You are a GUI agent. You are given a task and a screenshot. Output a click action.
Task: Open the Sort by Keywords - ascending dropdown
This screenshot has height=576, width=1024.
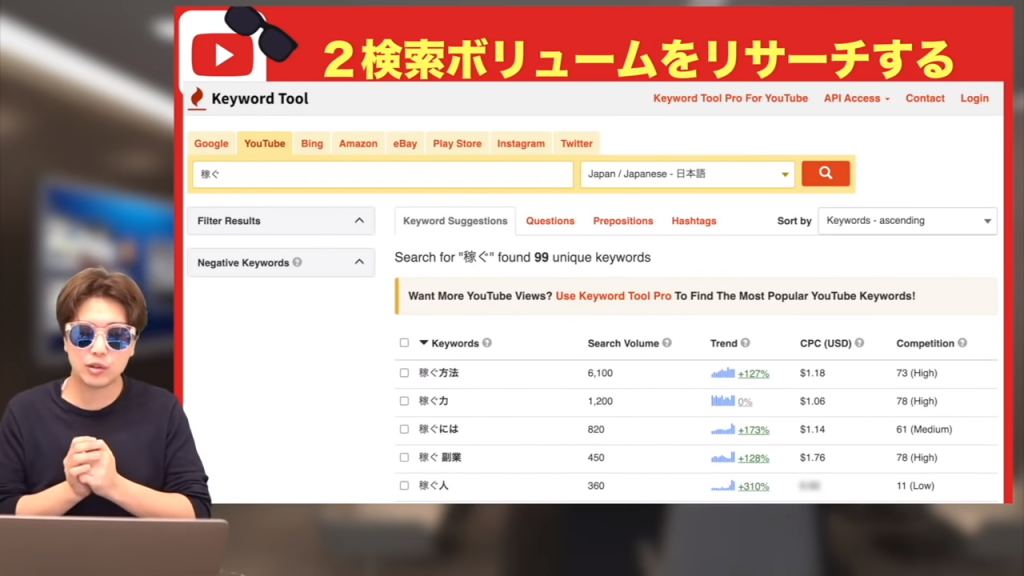pos(907,221)
